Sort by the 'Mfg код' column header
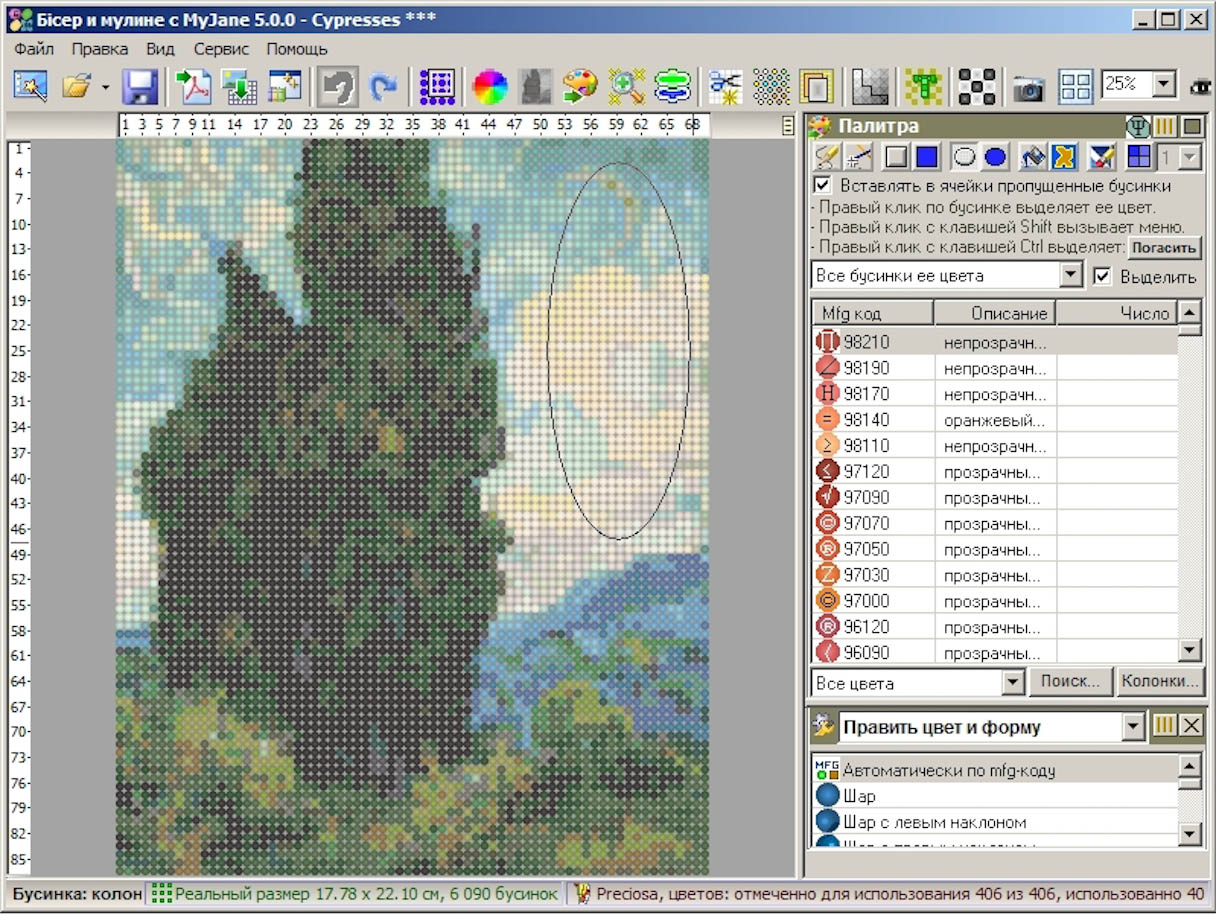 [x=872, y=313]
